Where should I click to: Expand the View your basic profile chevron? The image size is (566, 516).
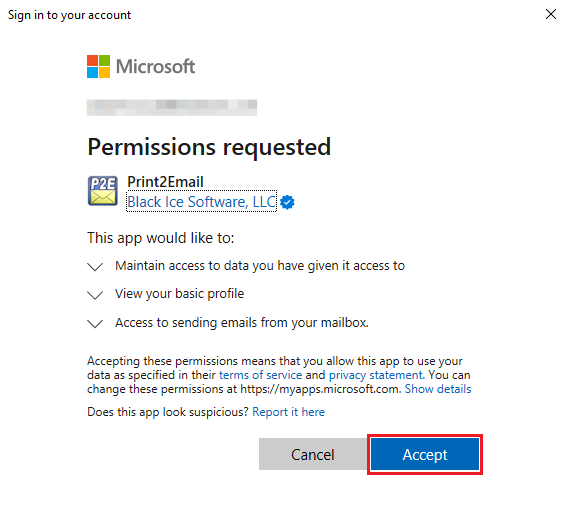[95, 295]
